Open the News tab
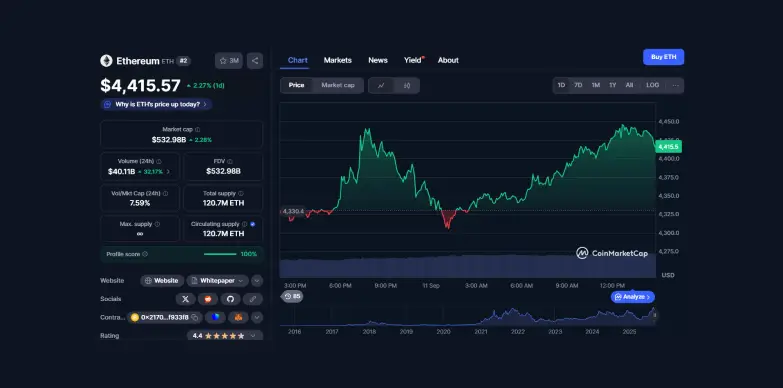The image size is (783, 388). coord(378,60)
